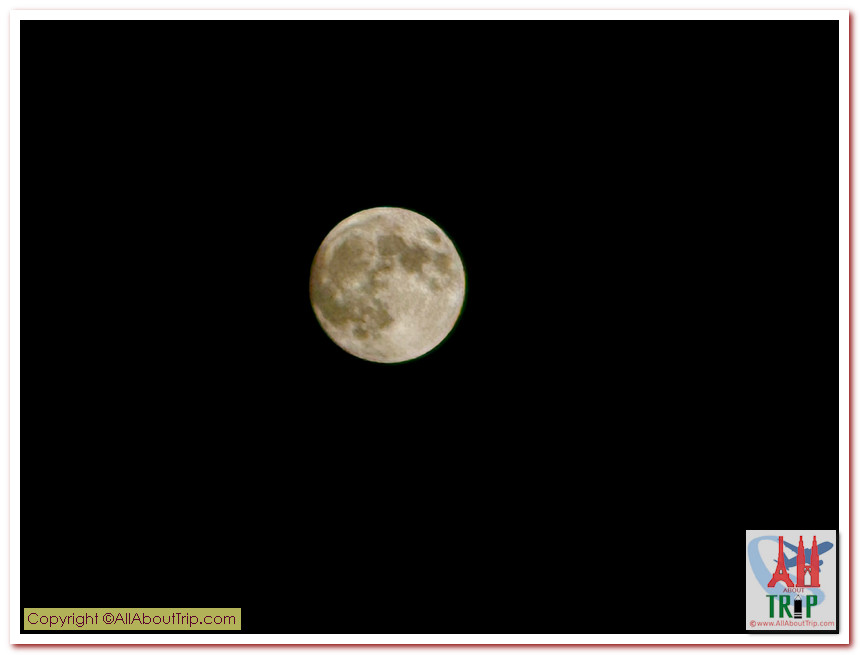The image size is (860, 655).
Task: Click the Copyright ©AllAboutTrip.com watermark
Action: point(132,619)
